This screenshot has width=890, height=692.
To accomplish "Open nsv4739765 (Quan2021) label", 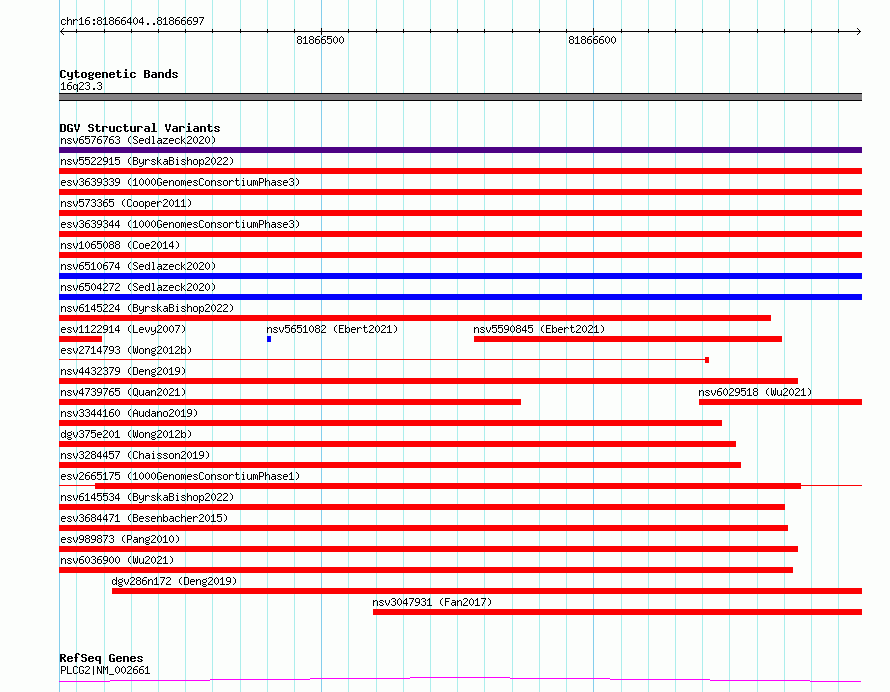I will (x=123, y=392).
